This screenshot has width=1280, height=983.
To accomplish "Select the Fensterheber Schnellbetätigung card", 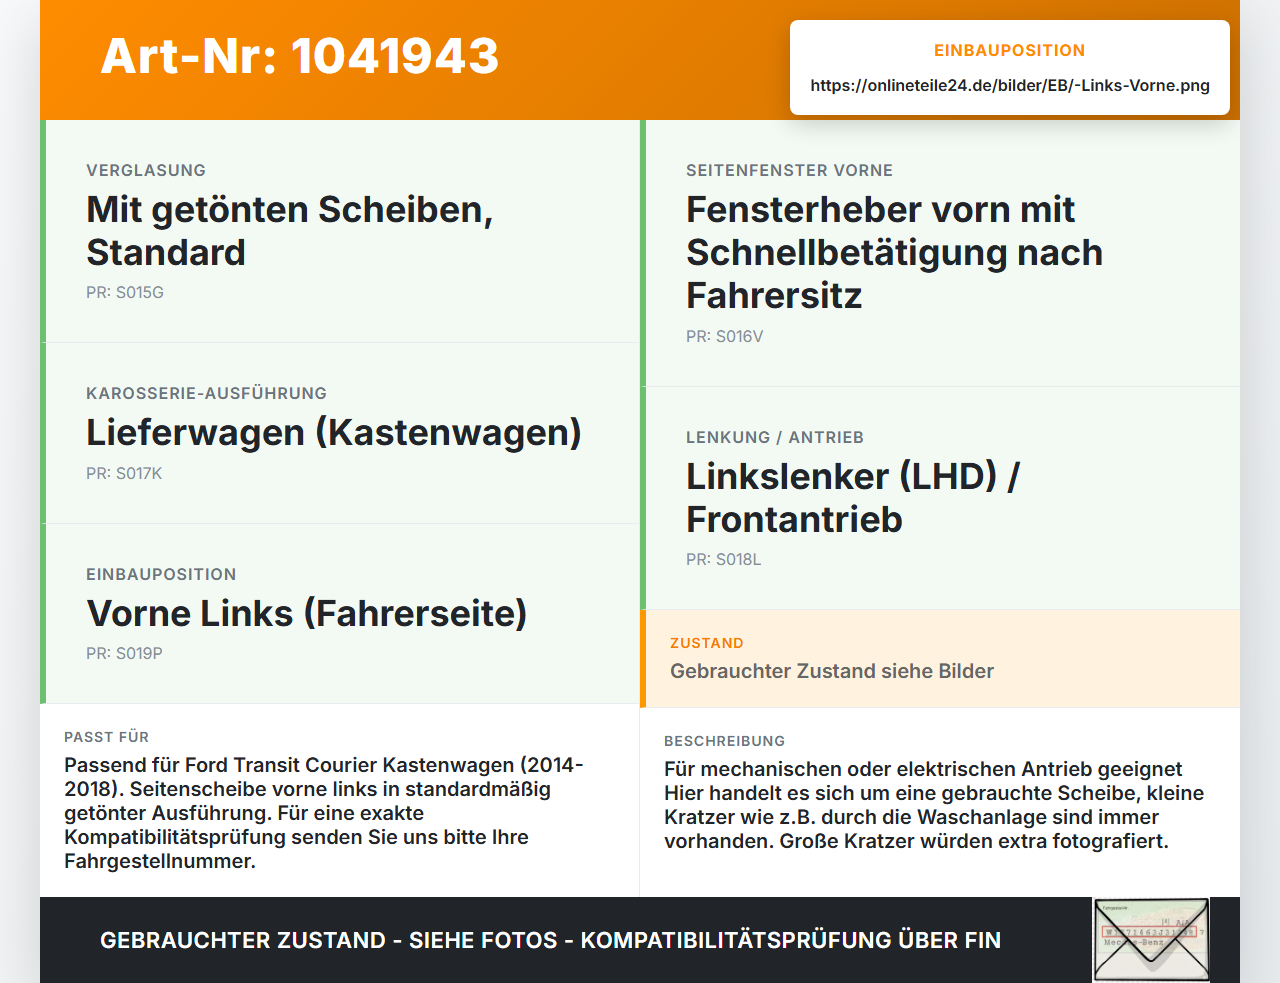I will [940, 253].
